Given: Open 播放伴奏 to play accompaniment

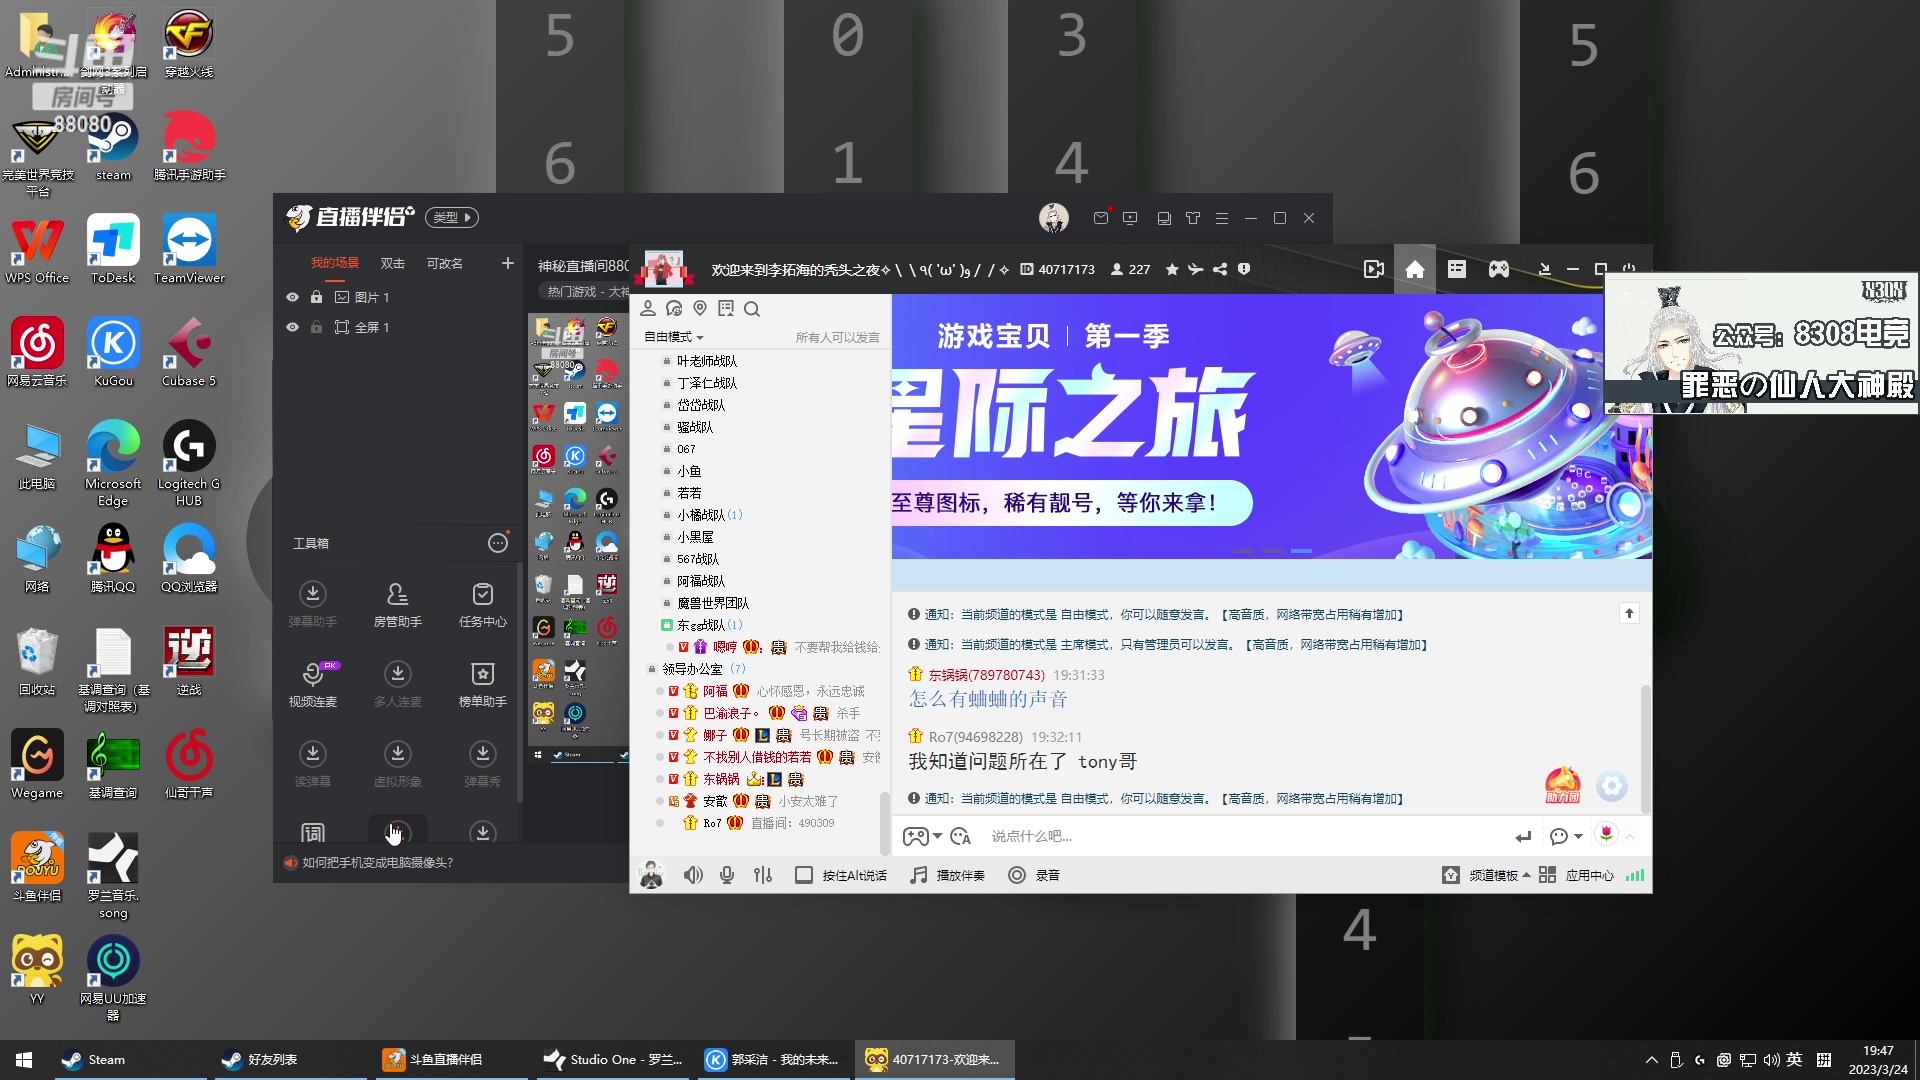Looking at the screenshot, I should (x=946, y=874).
